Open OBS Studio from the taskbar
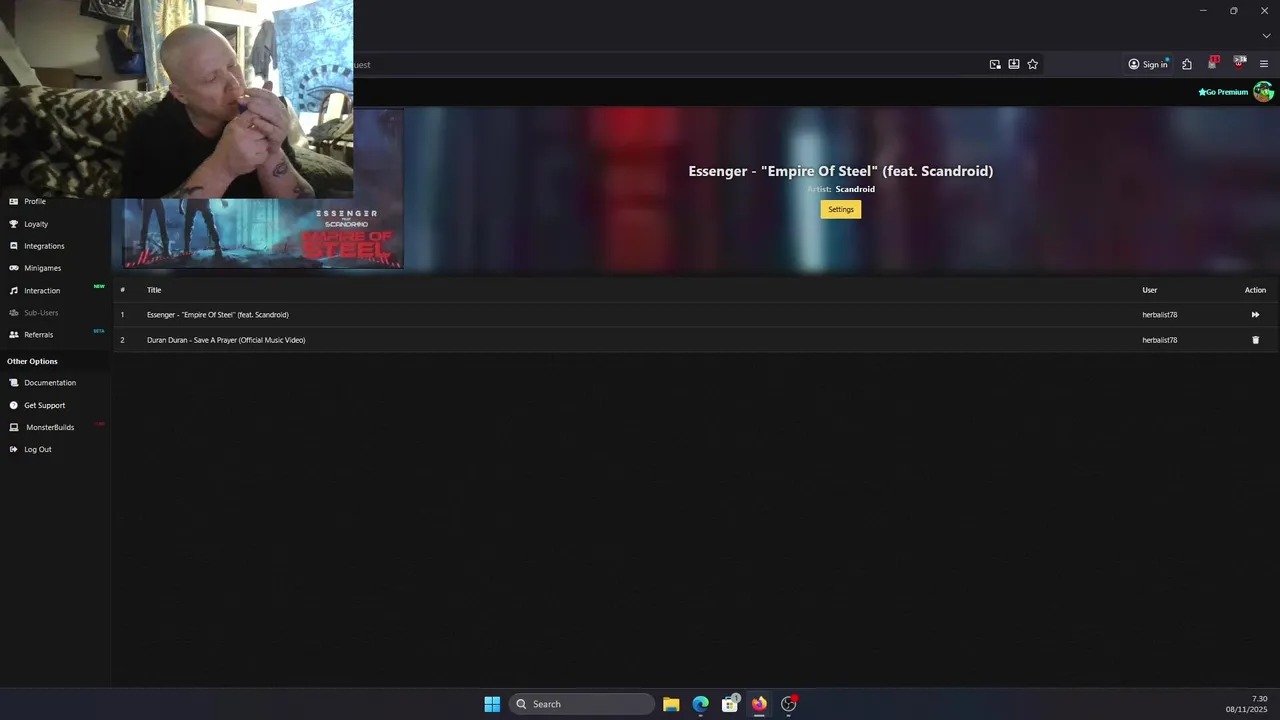 789,704
